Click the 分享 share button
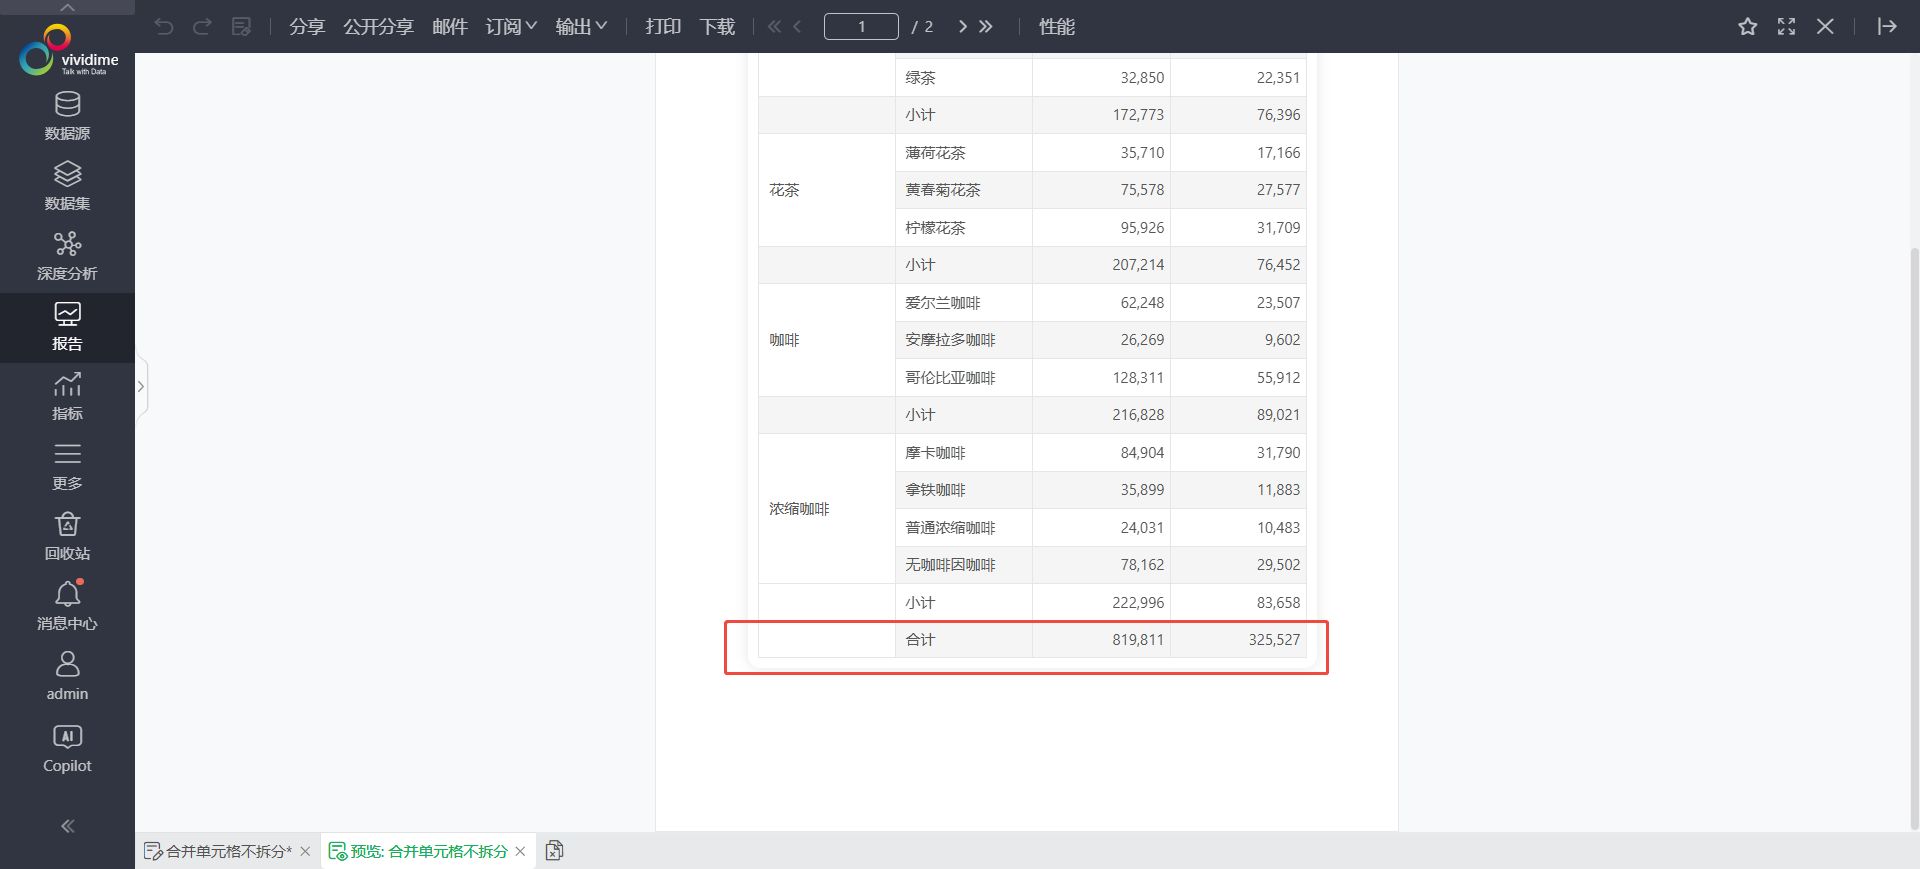Viewport: 1920px width, 869px height. click(x=306, y=27)
